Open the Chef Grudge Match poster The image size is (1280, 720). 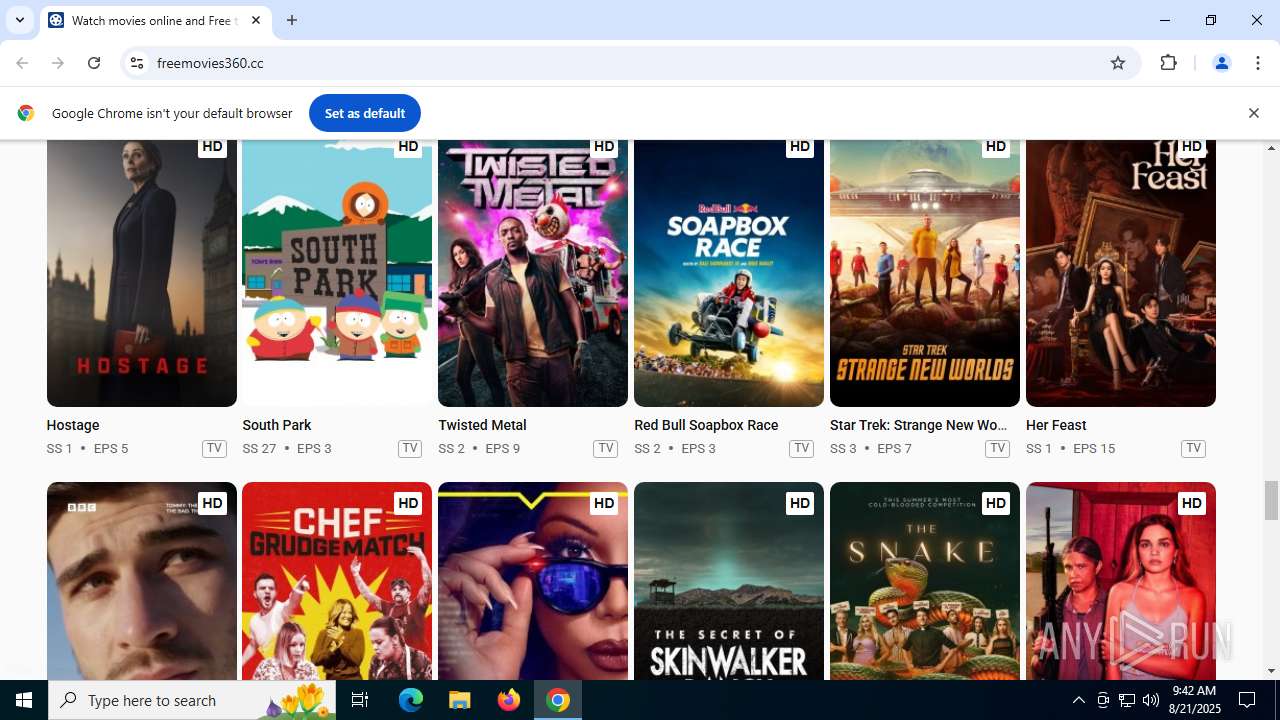(337, 581)
